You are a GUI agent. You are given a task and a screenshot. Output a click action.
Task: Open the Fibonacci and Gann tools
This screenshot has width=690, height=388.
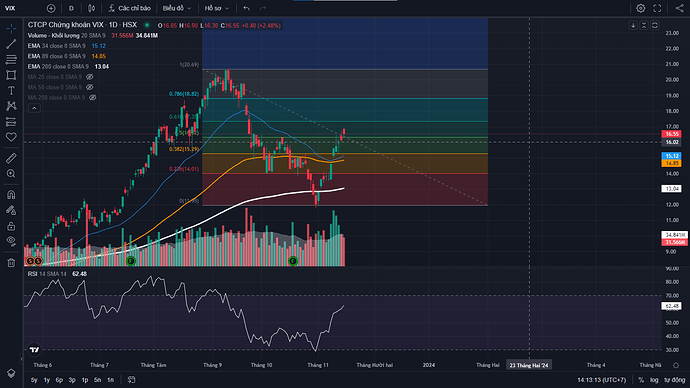tap(11, 59)
